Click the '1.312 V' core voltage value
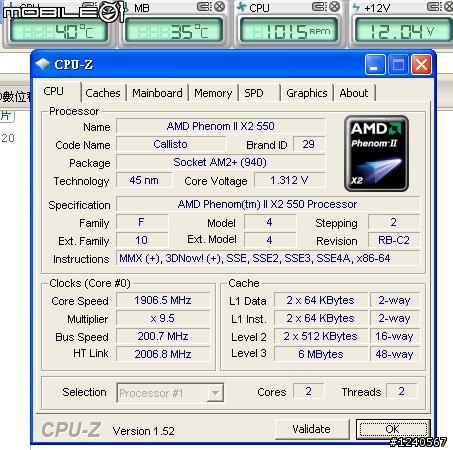Image resolution: width=453 pixels, height=450 pixels. click(289, 180)
